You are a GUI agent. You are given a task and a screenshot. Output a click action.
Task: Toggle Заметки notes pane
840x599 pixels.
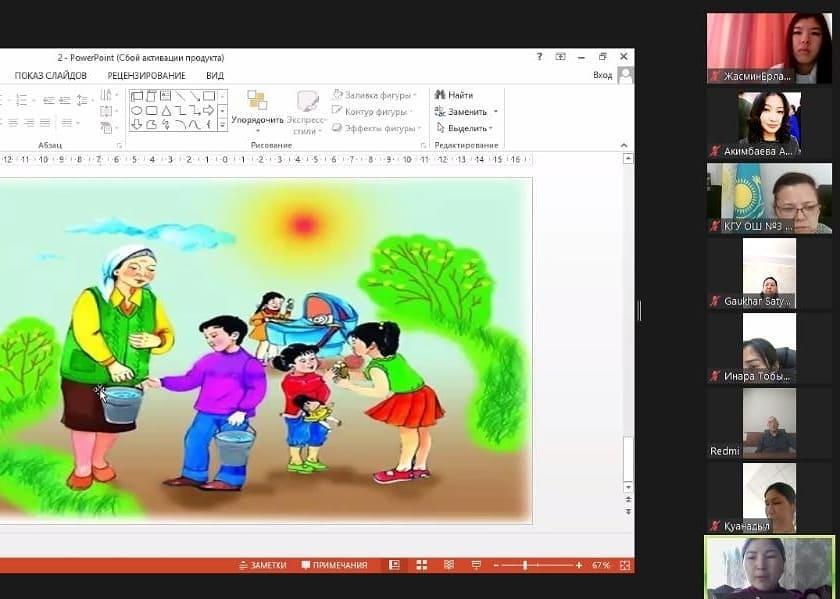pos(263,565)
